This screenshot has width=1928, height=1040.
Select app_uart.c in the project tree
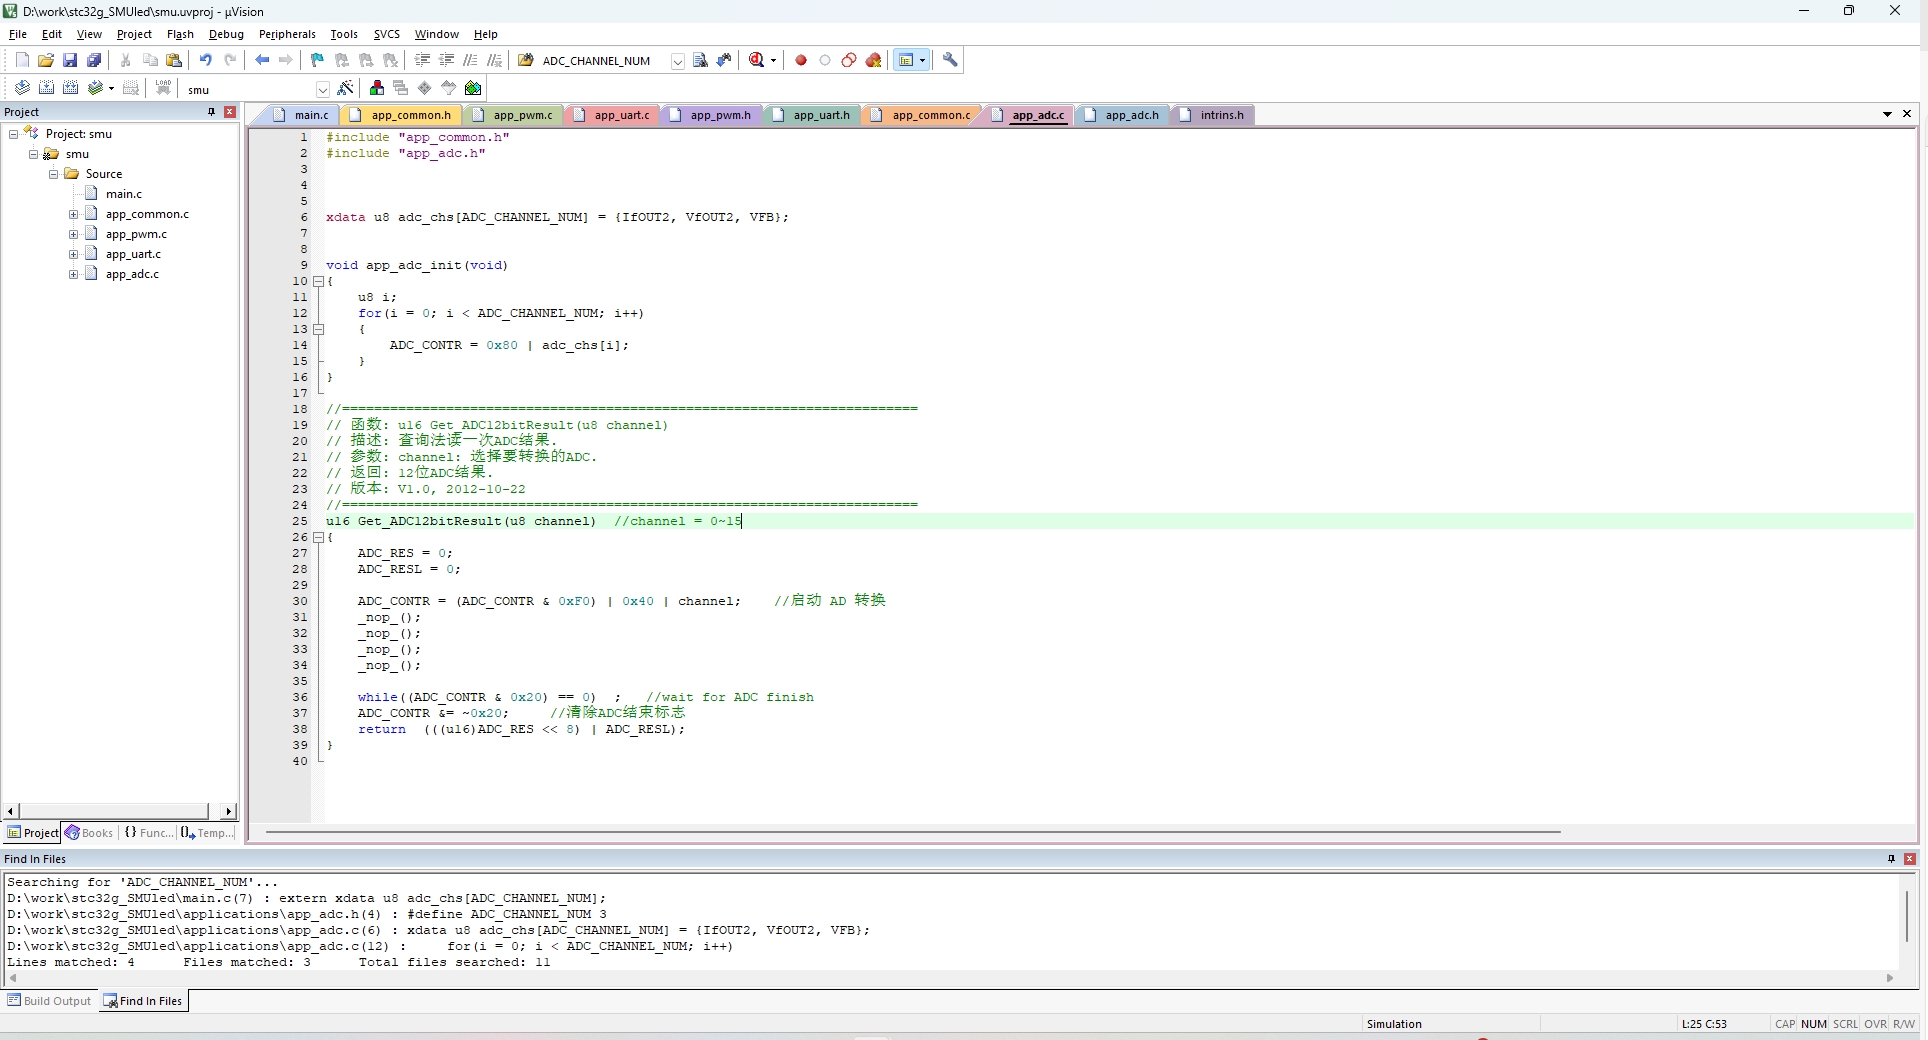133,254
